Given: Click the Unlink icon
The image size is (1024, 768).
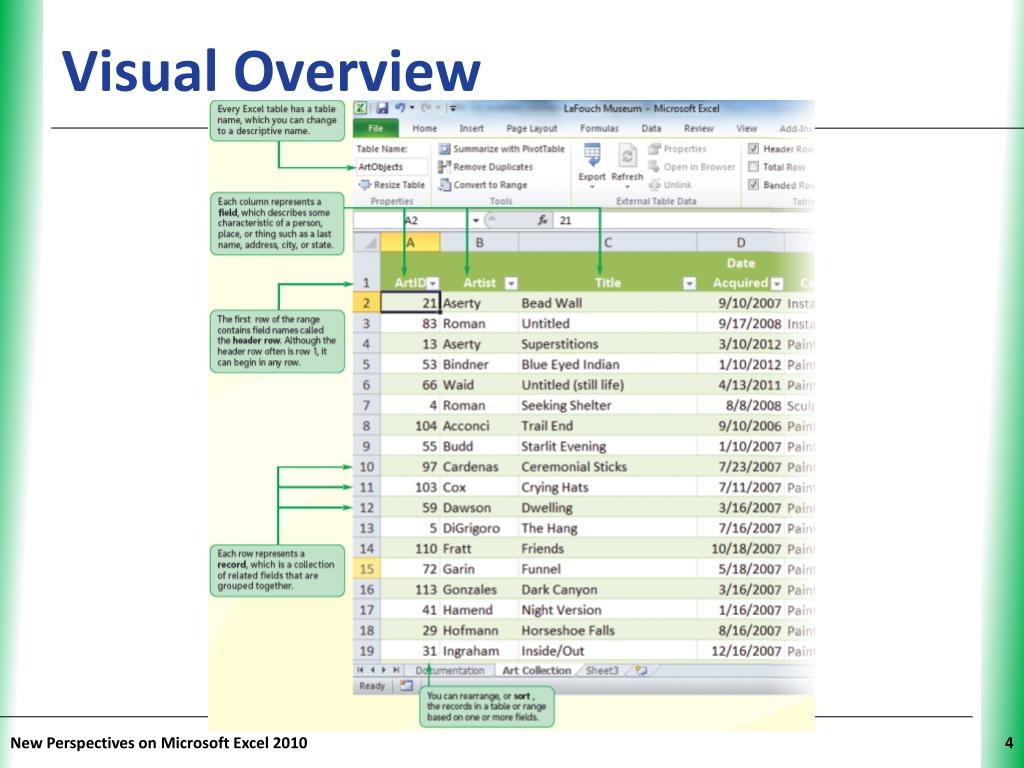Looking at the screenshot, I should 654,185.
